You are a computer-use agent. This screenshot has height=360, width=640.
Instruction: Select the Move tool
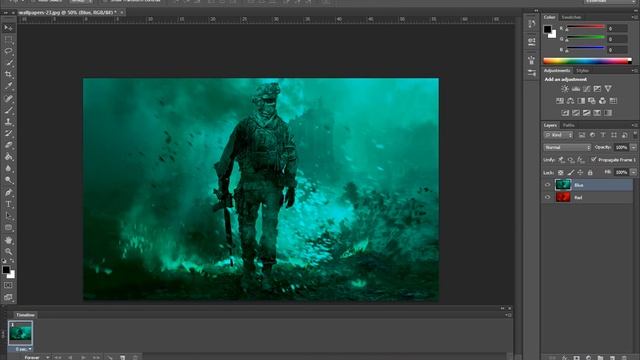coord(8,28)
